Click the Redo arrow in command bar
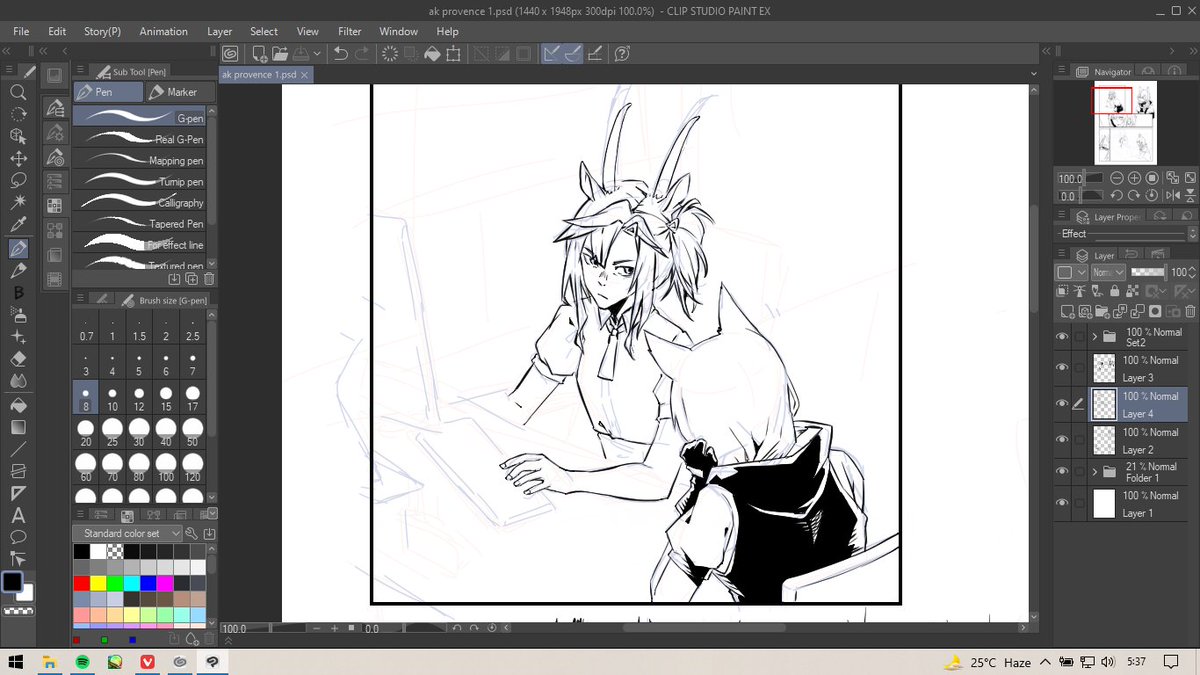 (x=363, y=54)
